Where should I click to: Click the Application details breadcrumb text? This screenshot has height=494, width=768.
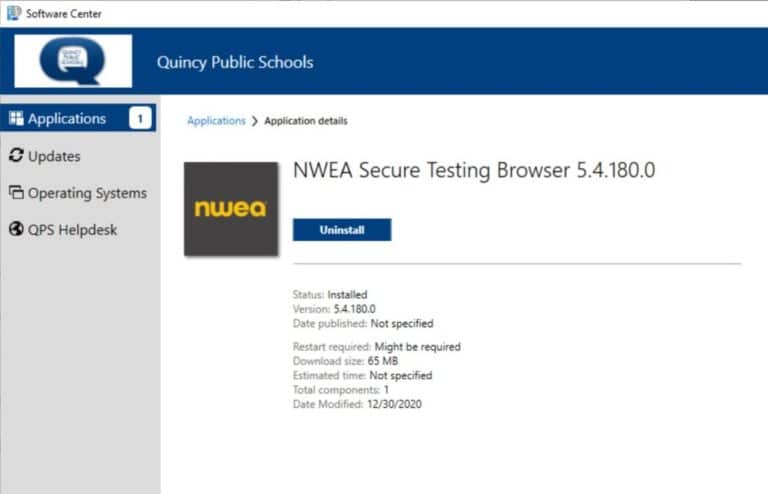click(x=306, y=121)
